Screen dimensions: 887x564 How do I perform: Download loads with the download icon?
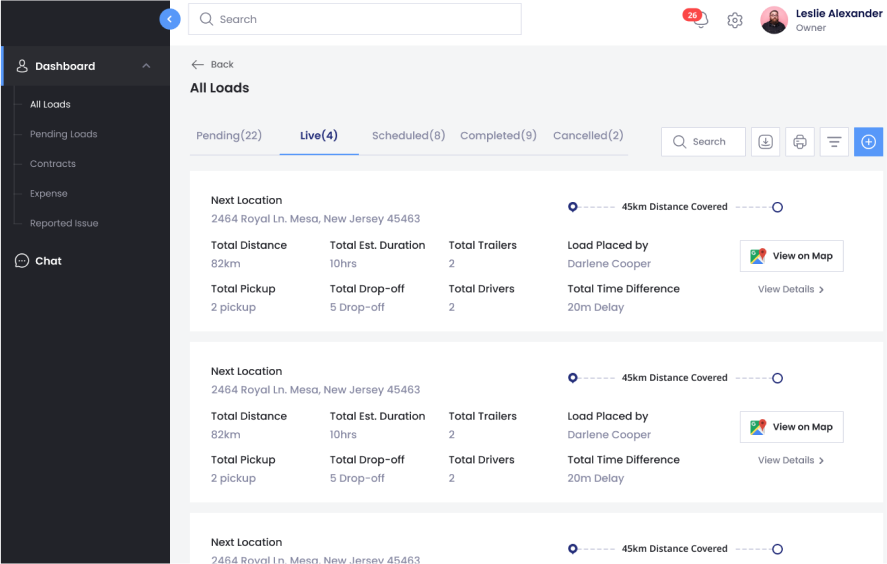(x=765, y=141)
